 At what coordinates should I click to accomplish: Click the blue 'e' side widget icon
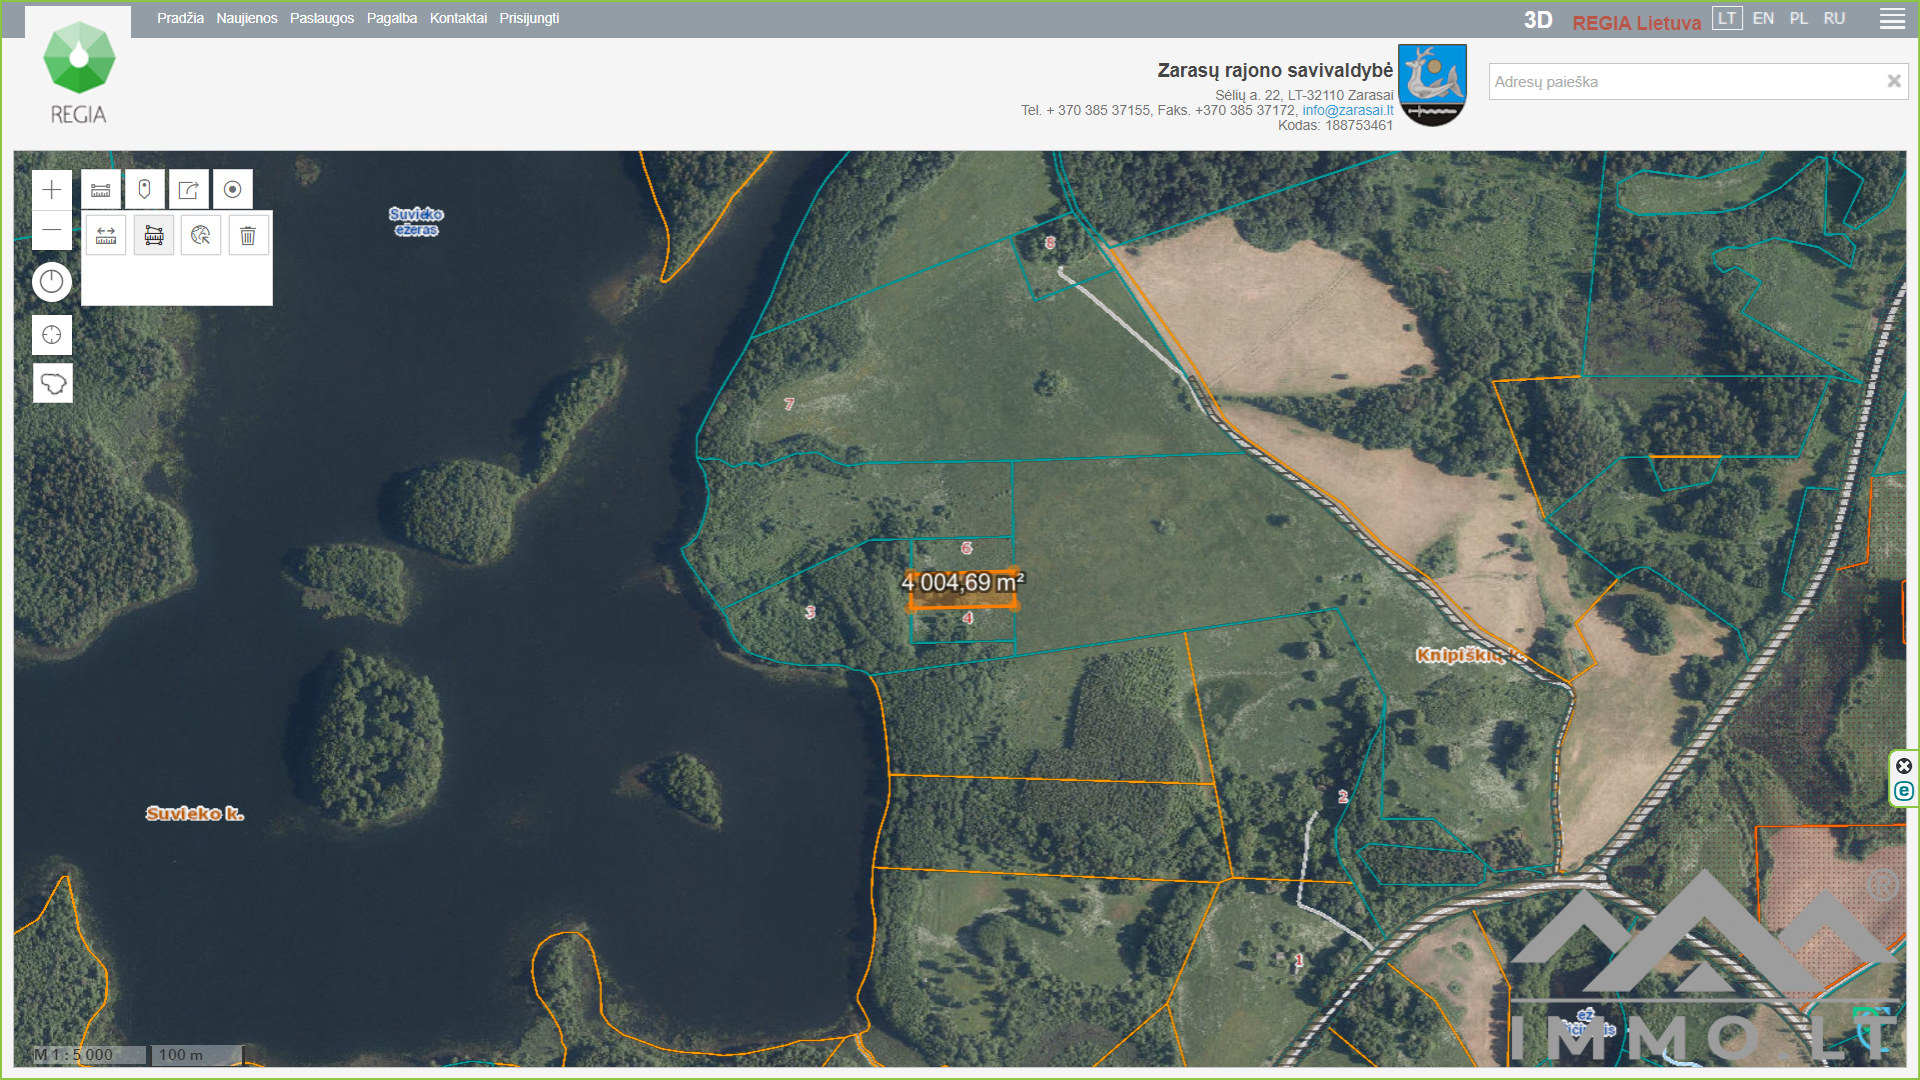pos(1904,791)
